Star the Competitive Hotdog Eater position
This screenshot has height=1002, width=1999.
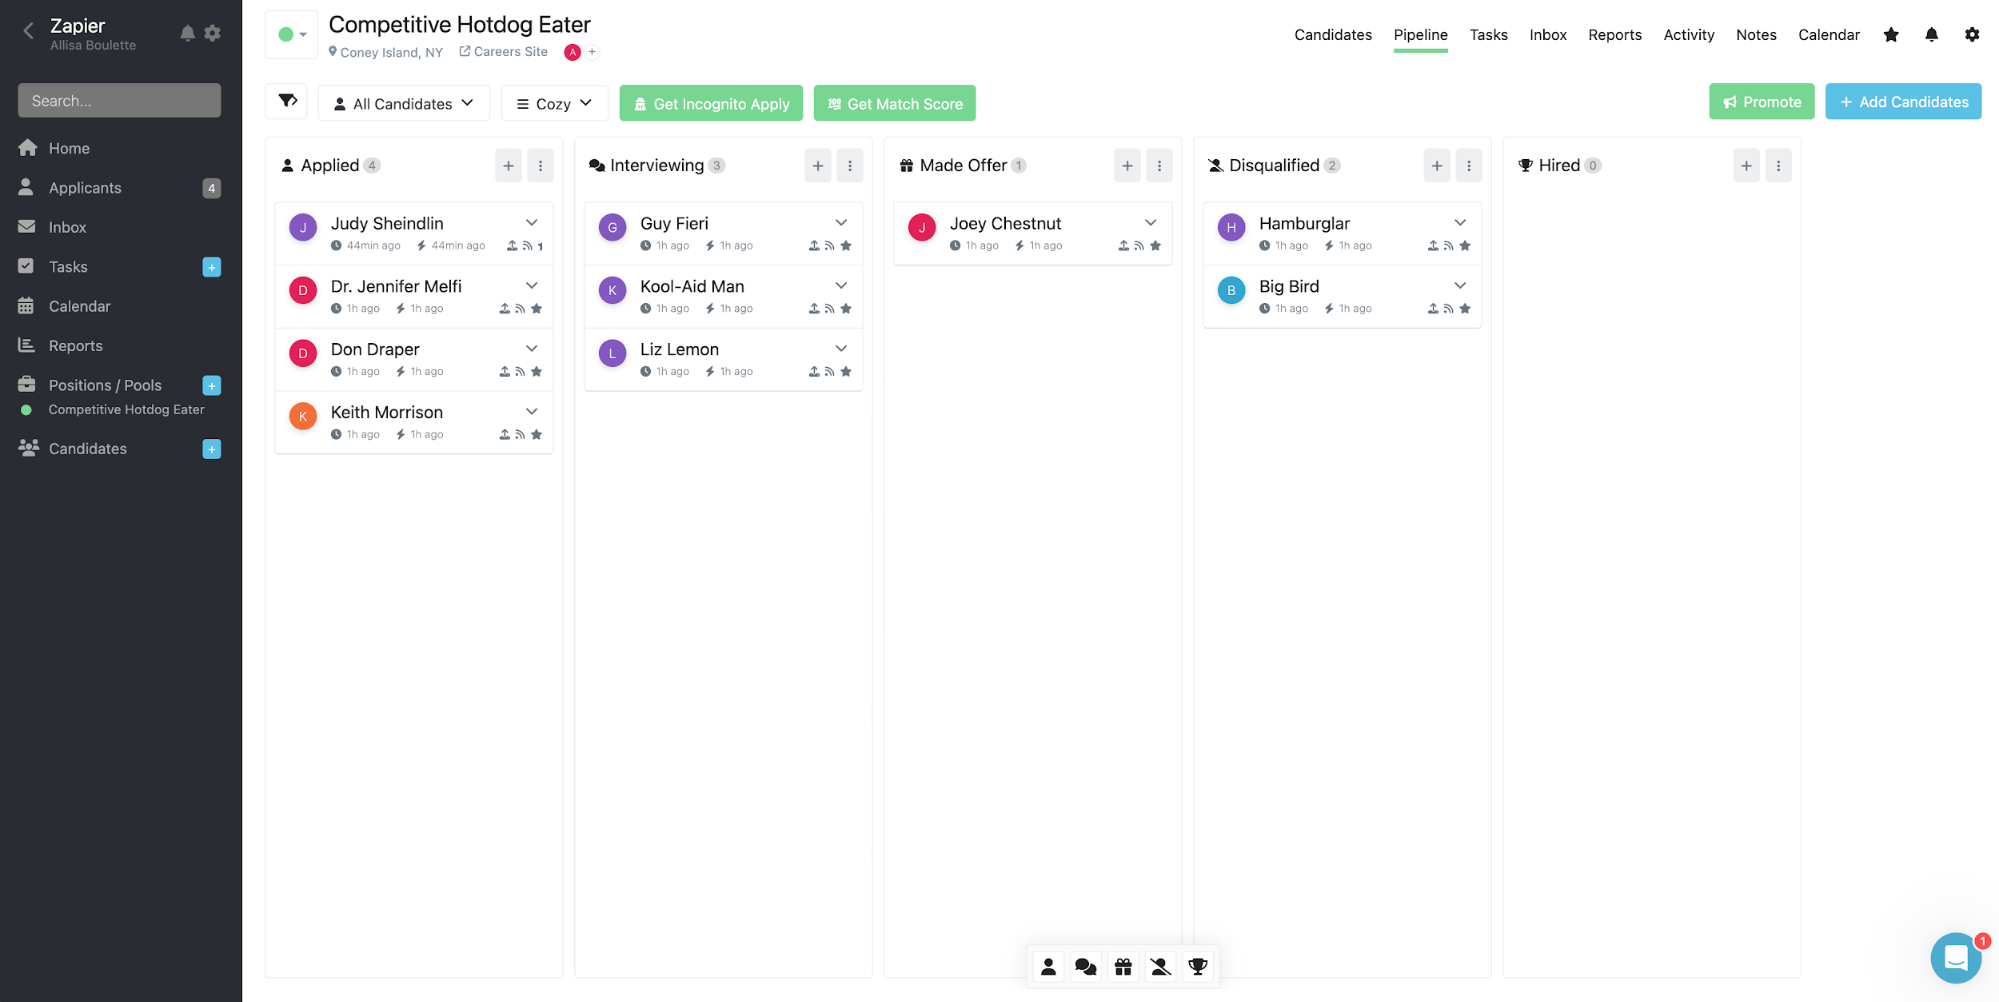(x=1890, y=34)
